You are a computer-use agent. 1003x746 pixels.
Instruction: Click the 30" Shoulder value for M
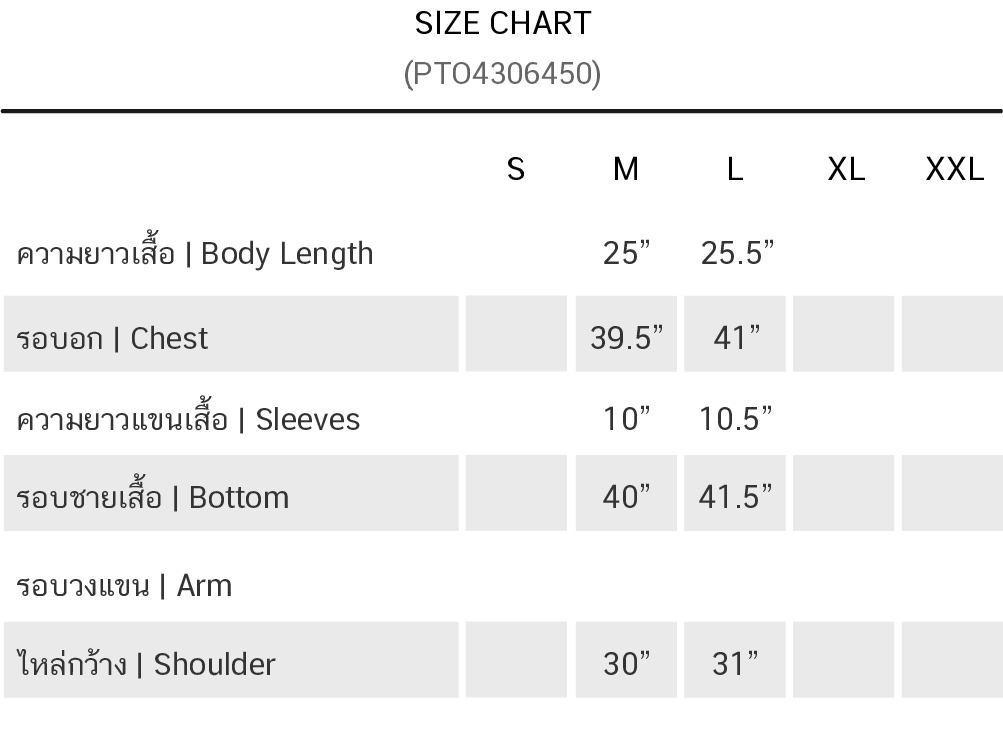point(626,664)
